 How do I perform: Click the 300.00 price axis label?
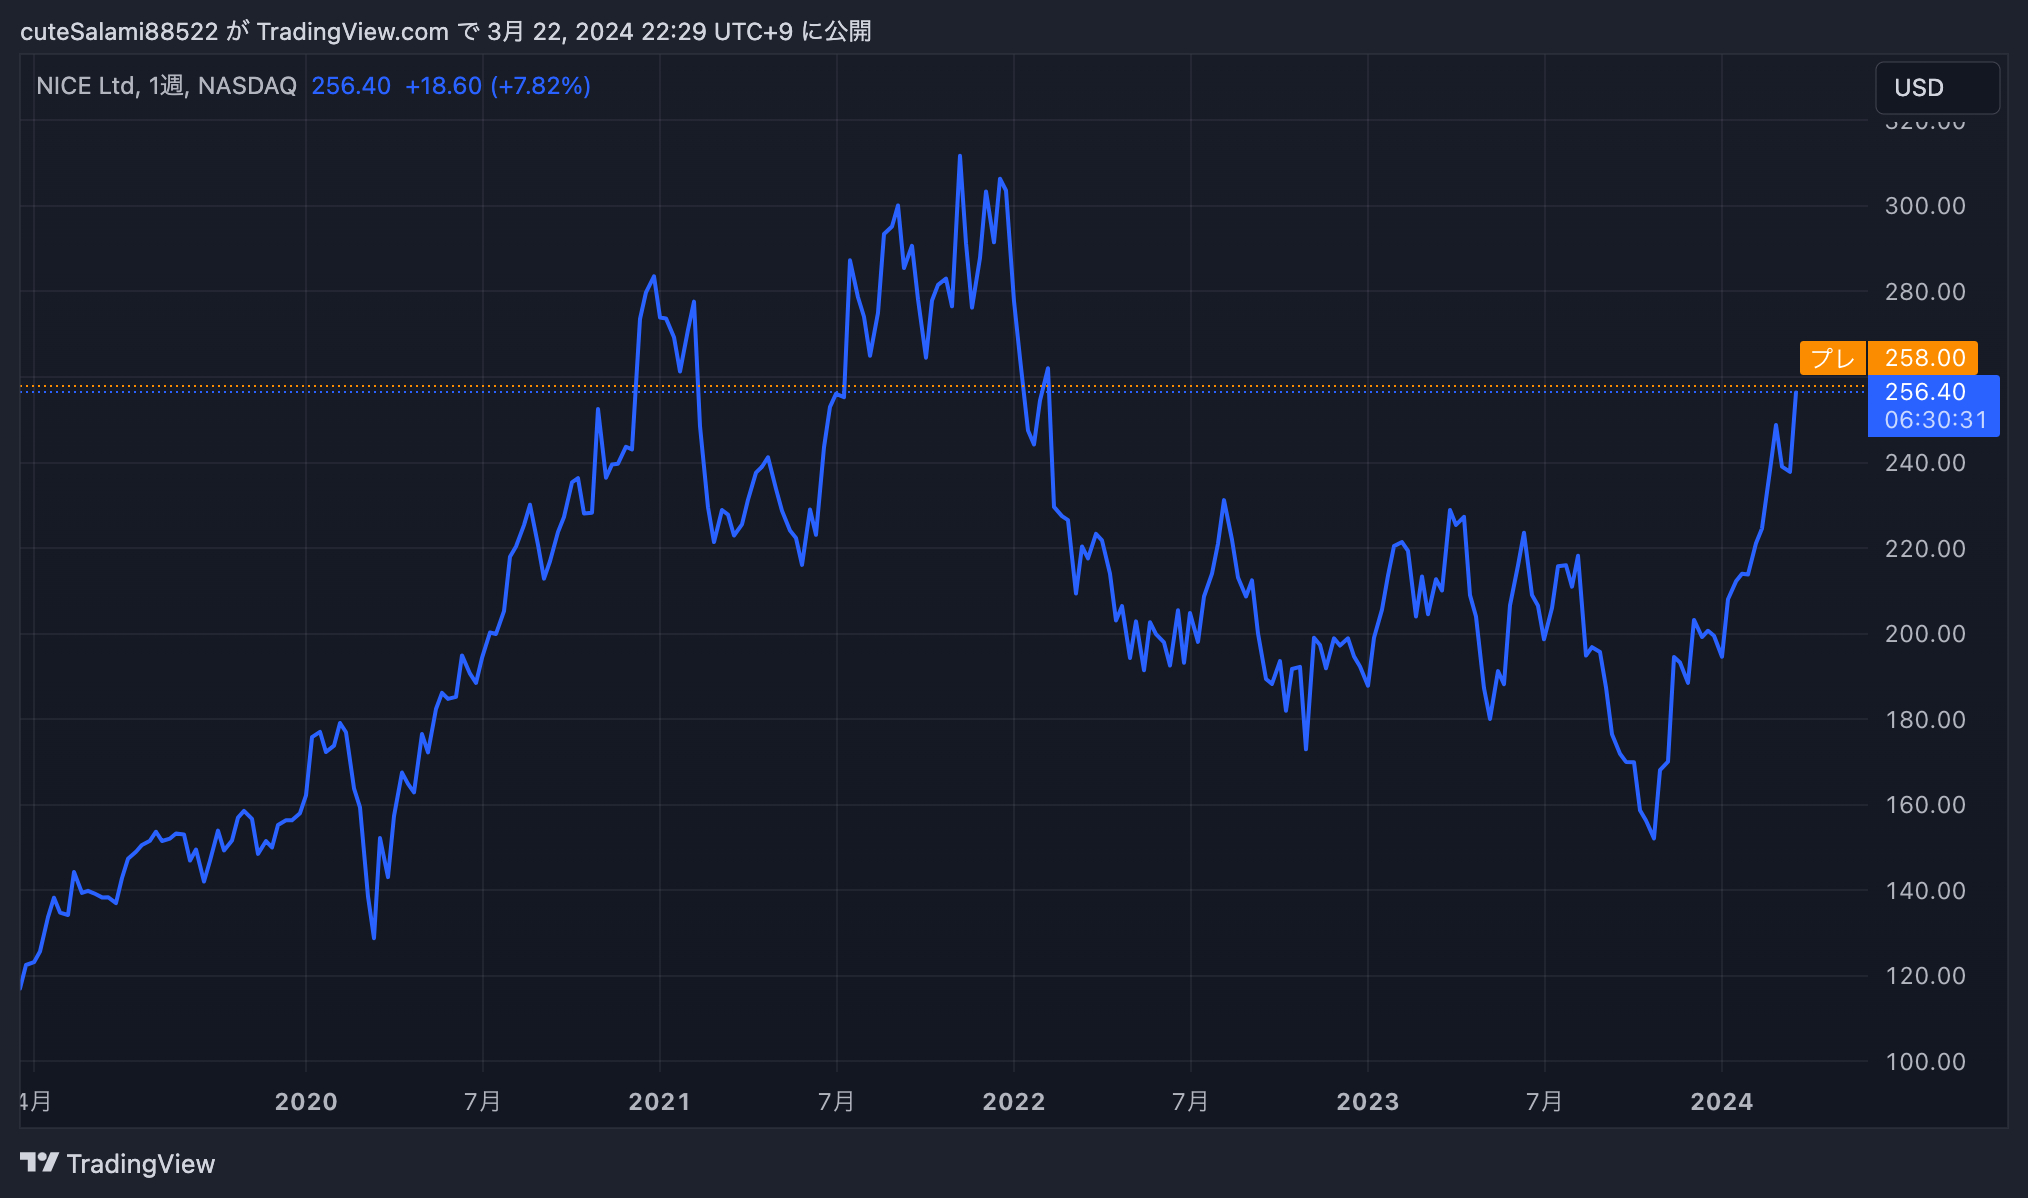(x=1924, y=206)
